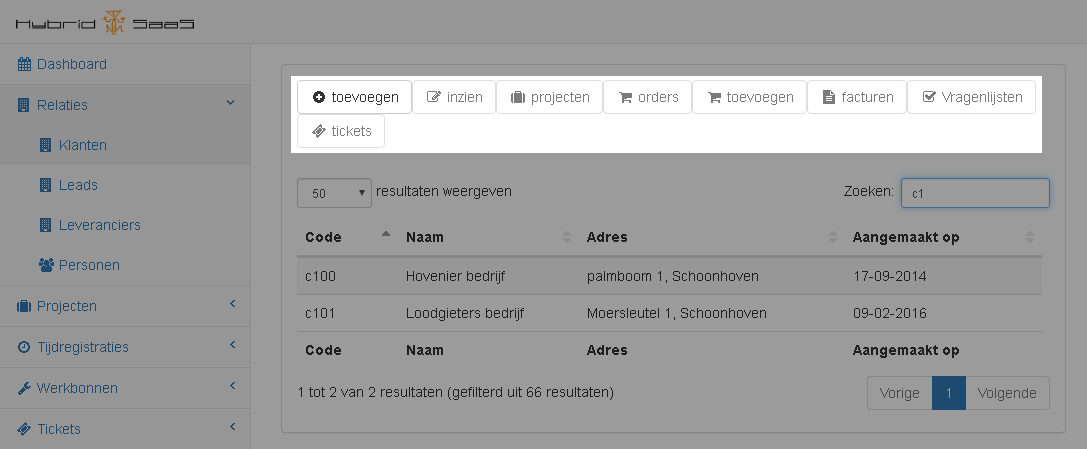The width and height of the screenshot is (1087, 449).
Task: Open Leads in the sidebar
Action: (78, 185)
